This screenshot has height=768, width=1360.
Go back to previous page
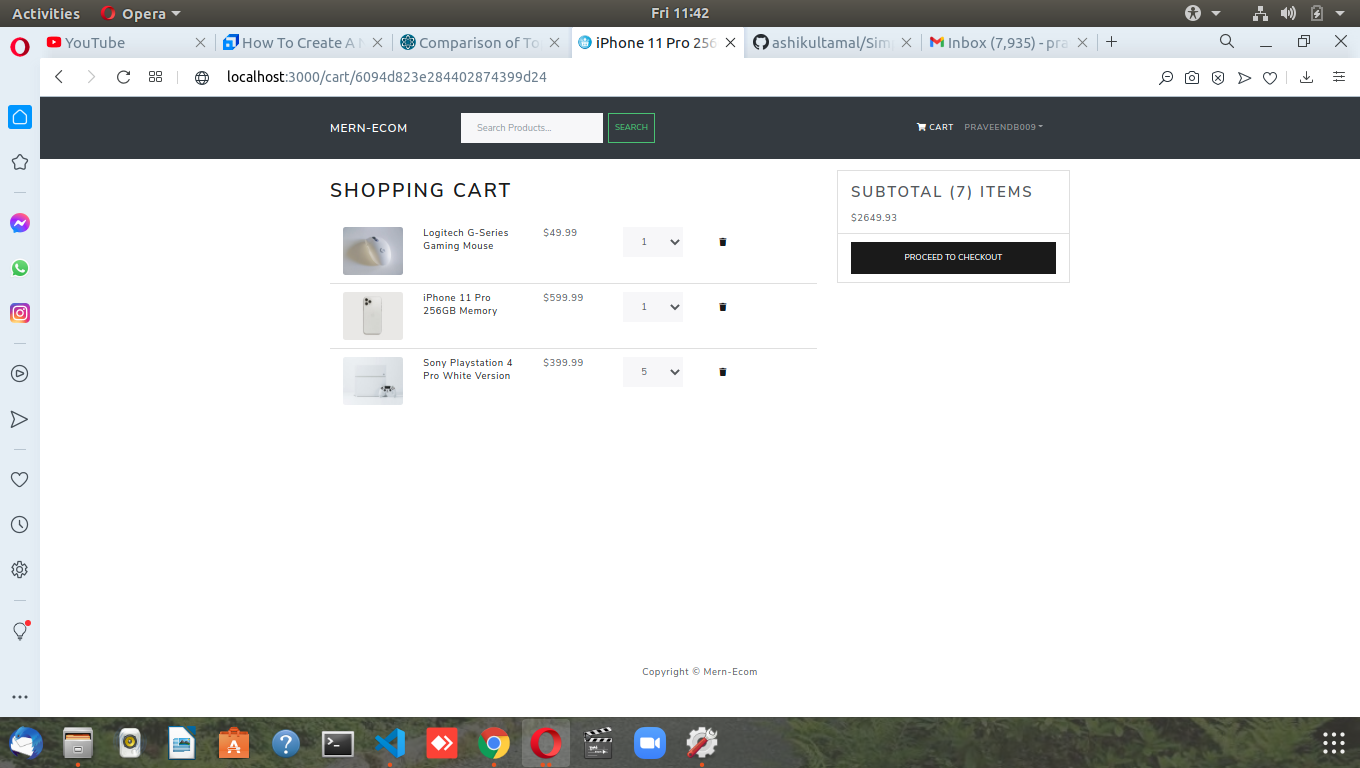click(59, 77)
